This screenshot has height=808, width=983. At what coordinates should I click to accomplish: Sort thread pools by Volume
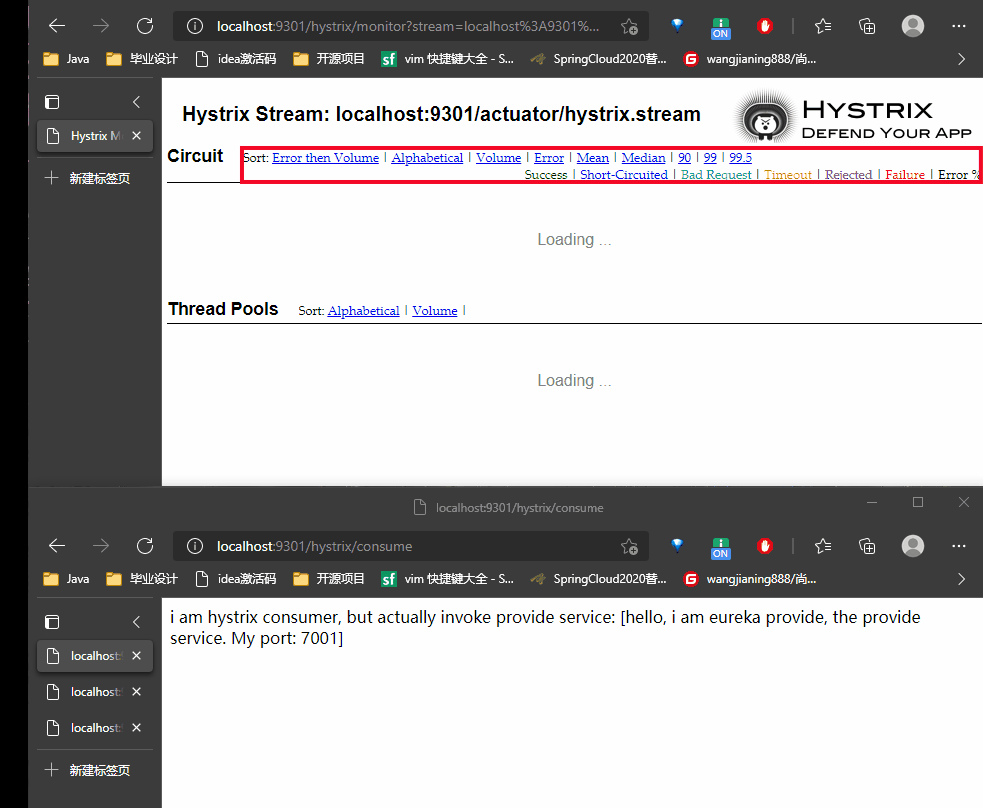(434, 311)
